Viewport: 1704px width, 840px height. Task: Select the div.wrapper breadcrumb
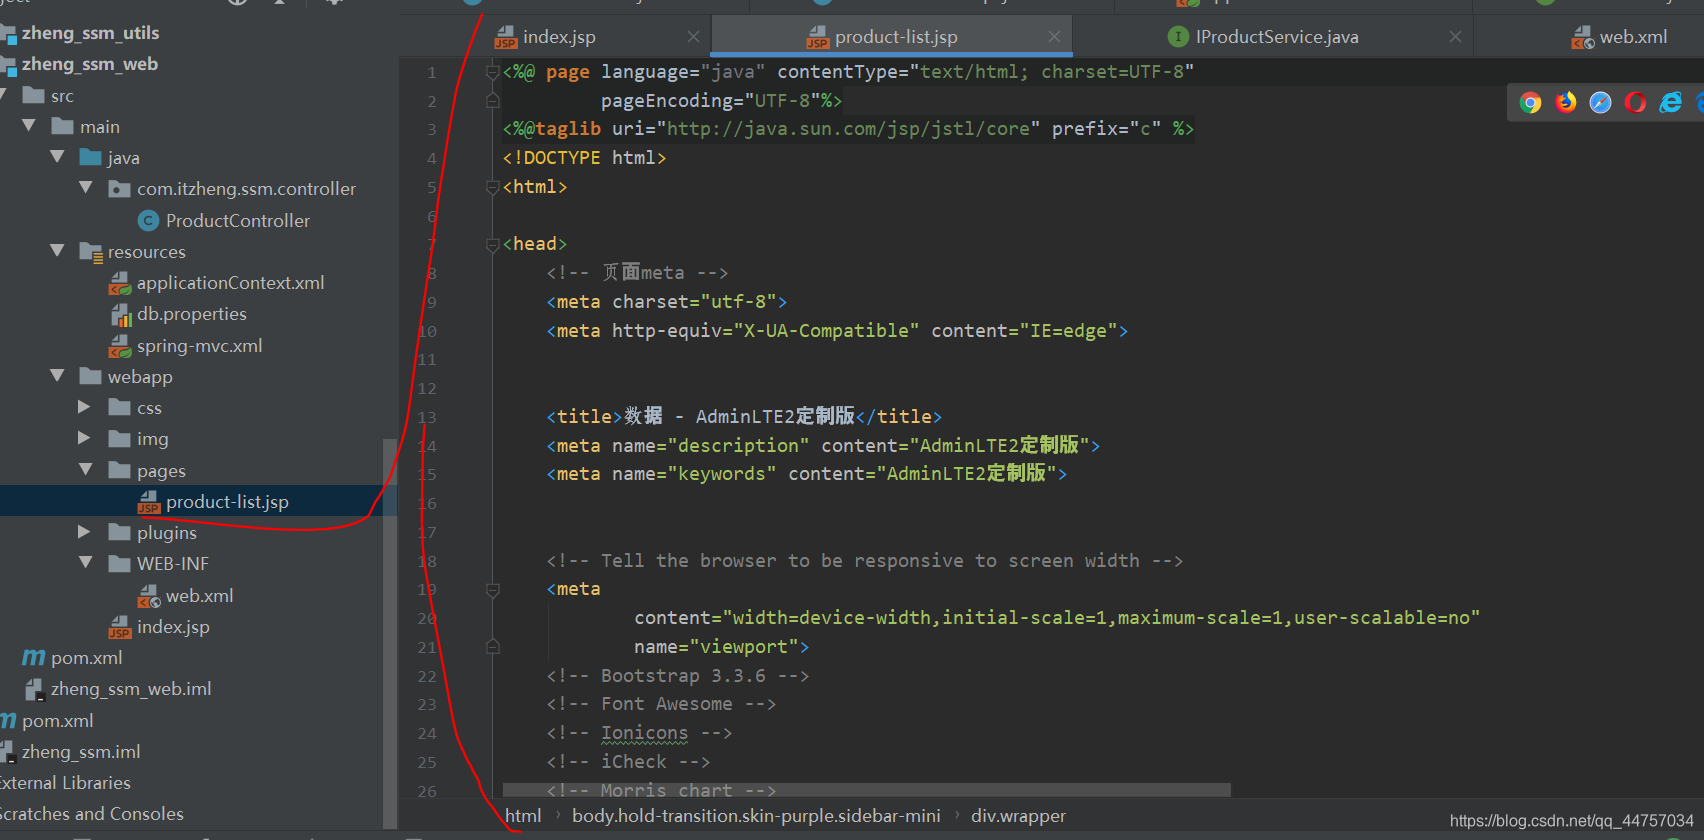coord(1018,816)
